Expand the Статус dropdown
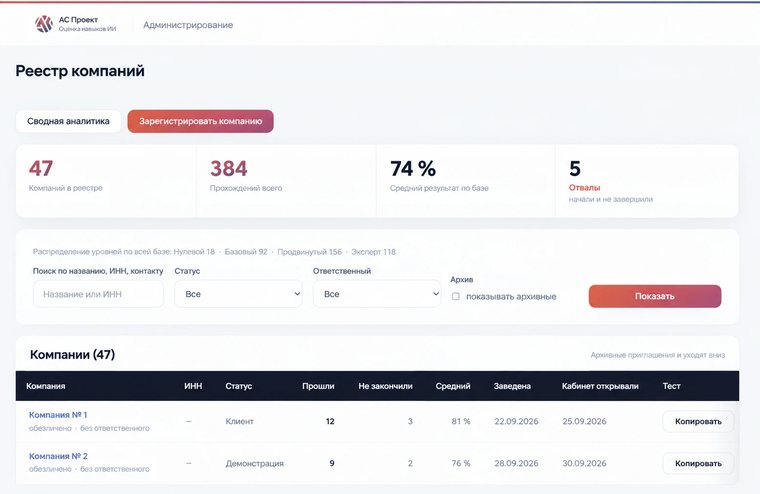760x494 pixels. (238, 294)
